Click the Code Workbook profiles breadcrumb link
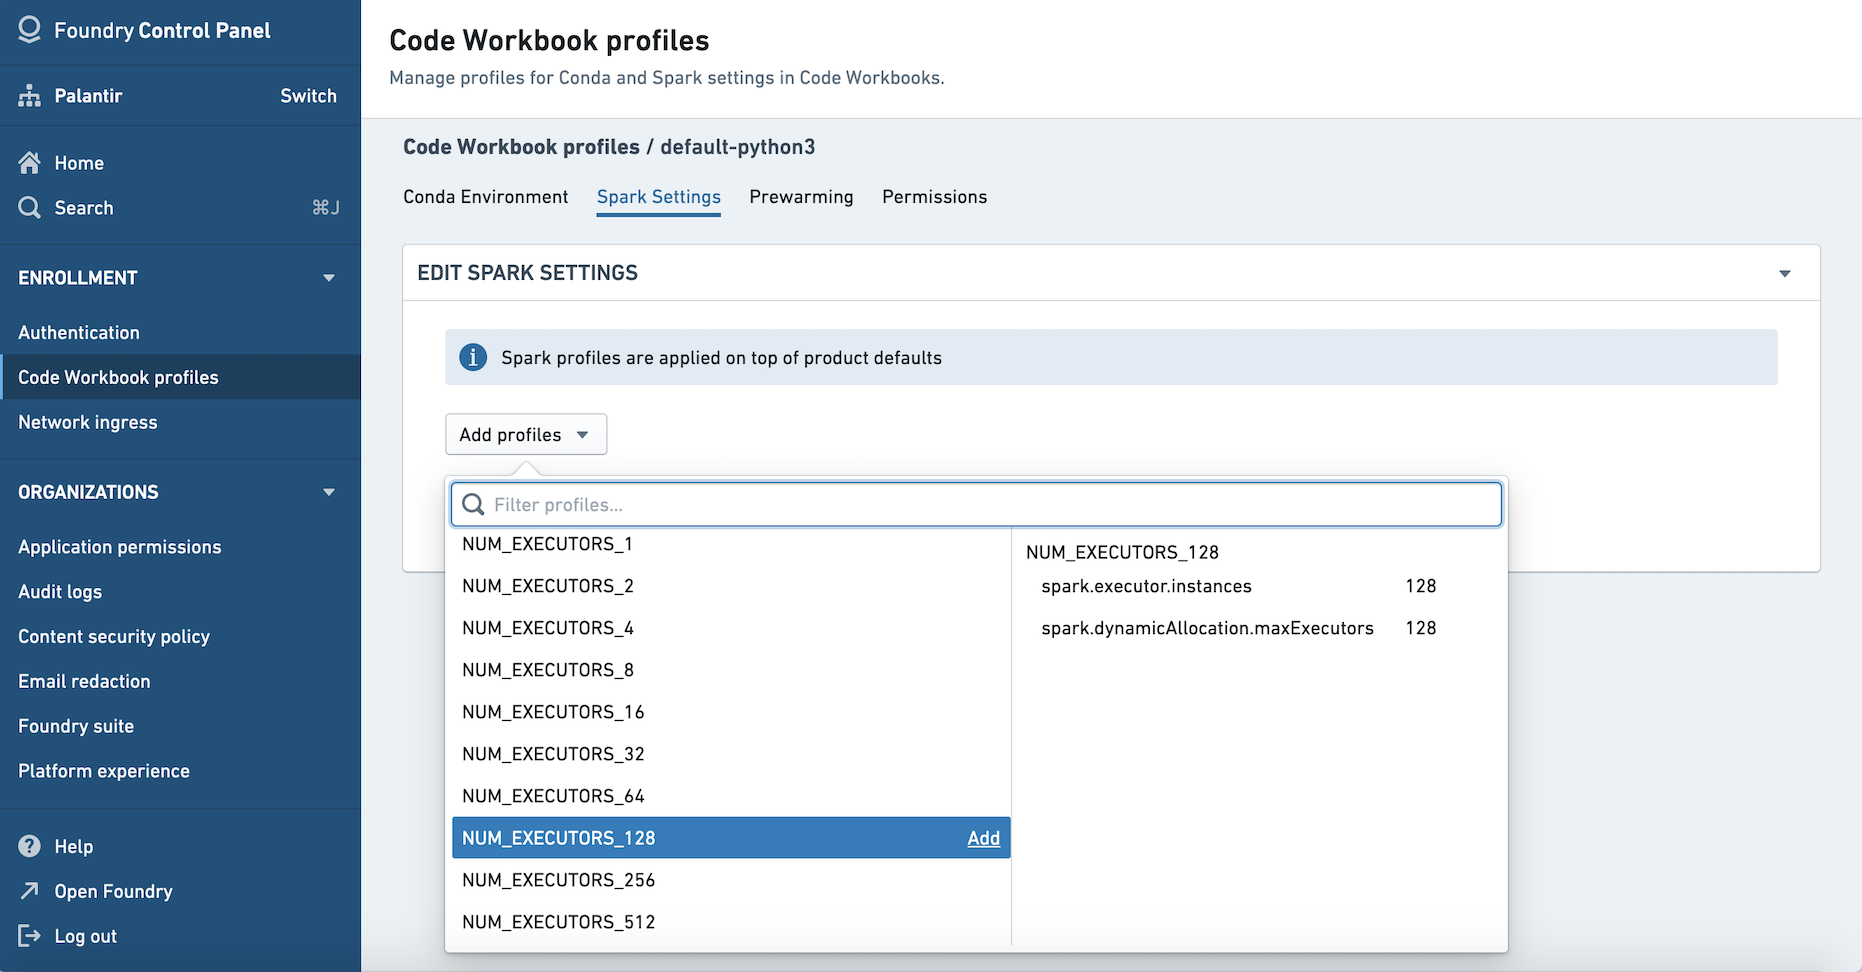 coord(521,147)
